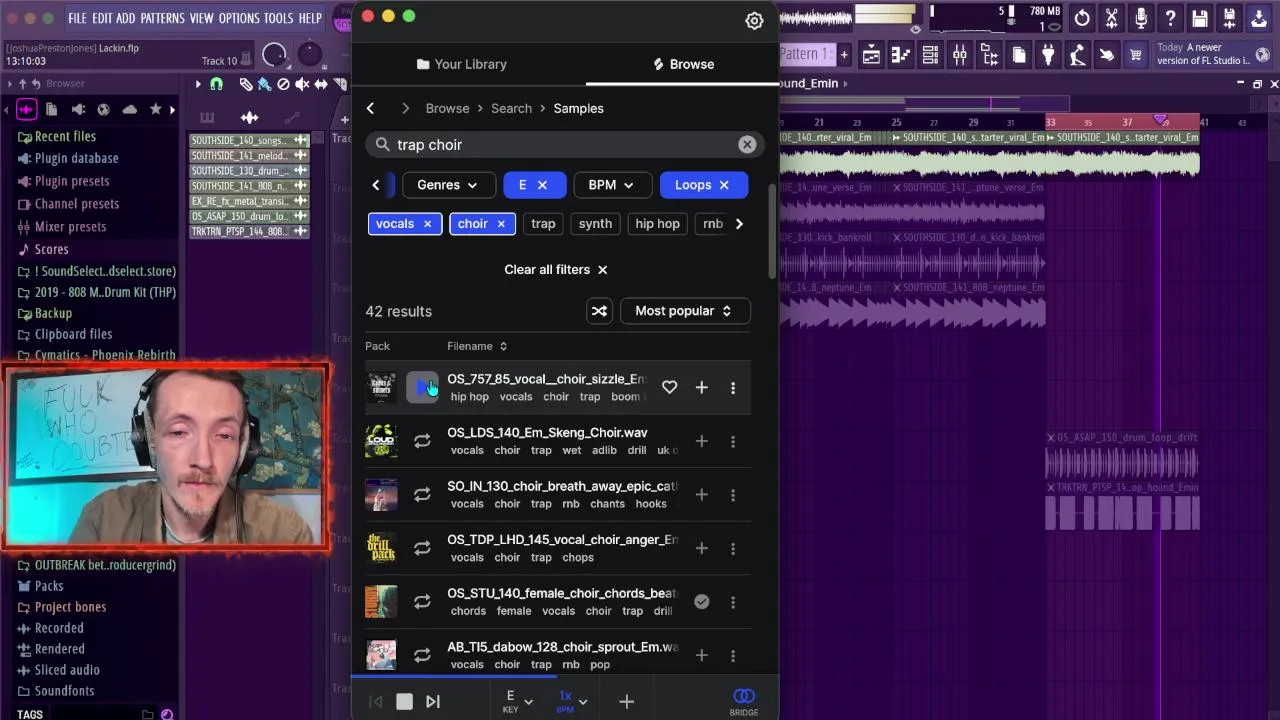This screenshot has height=720, width=1280.
Task: Open FL Studio plugin picker plug icon
Action: [x=1048, y=55]
